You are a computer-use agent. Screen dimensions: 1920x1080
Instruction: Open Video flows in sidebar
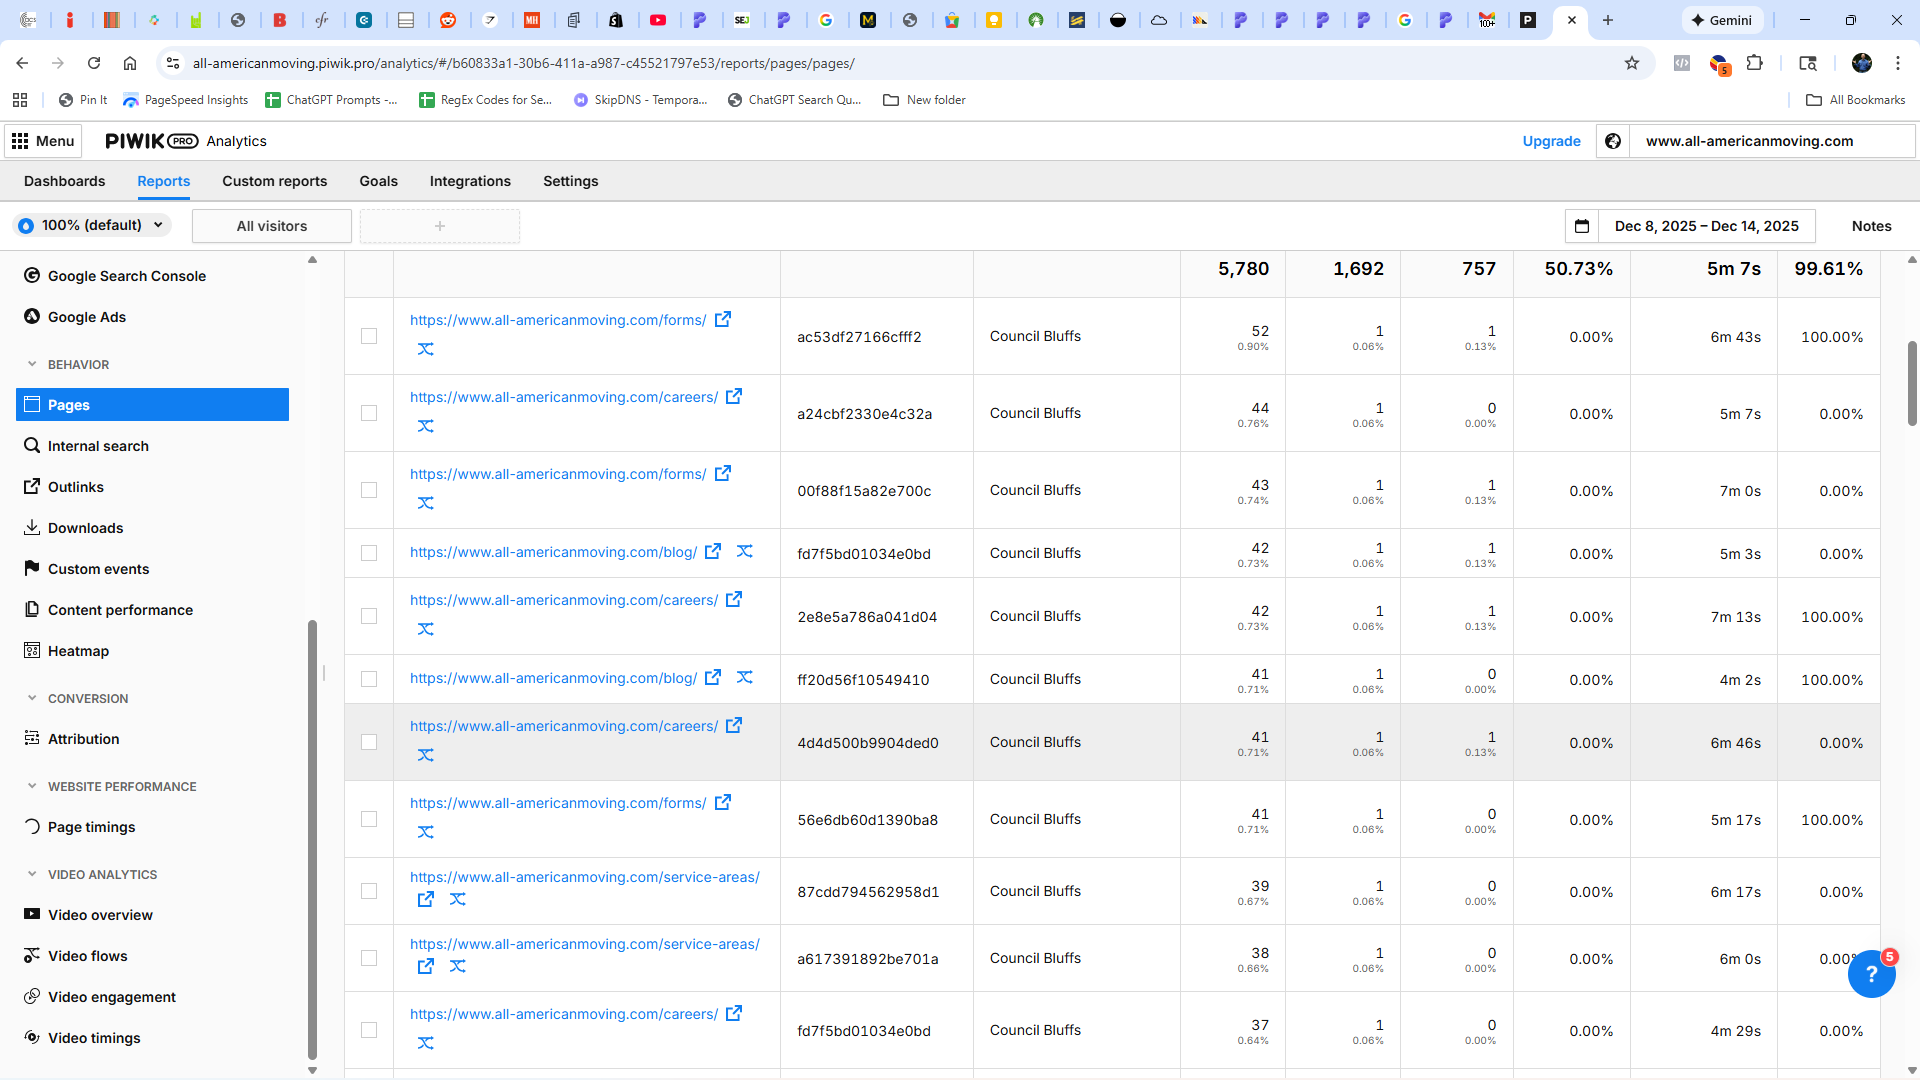pos(87,956)
